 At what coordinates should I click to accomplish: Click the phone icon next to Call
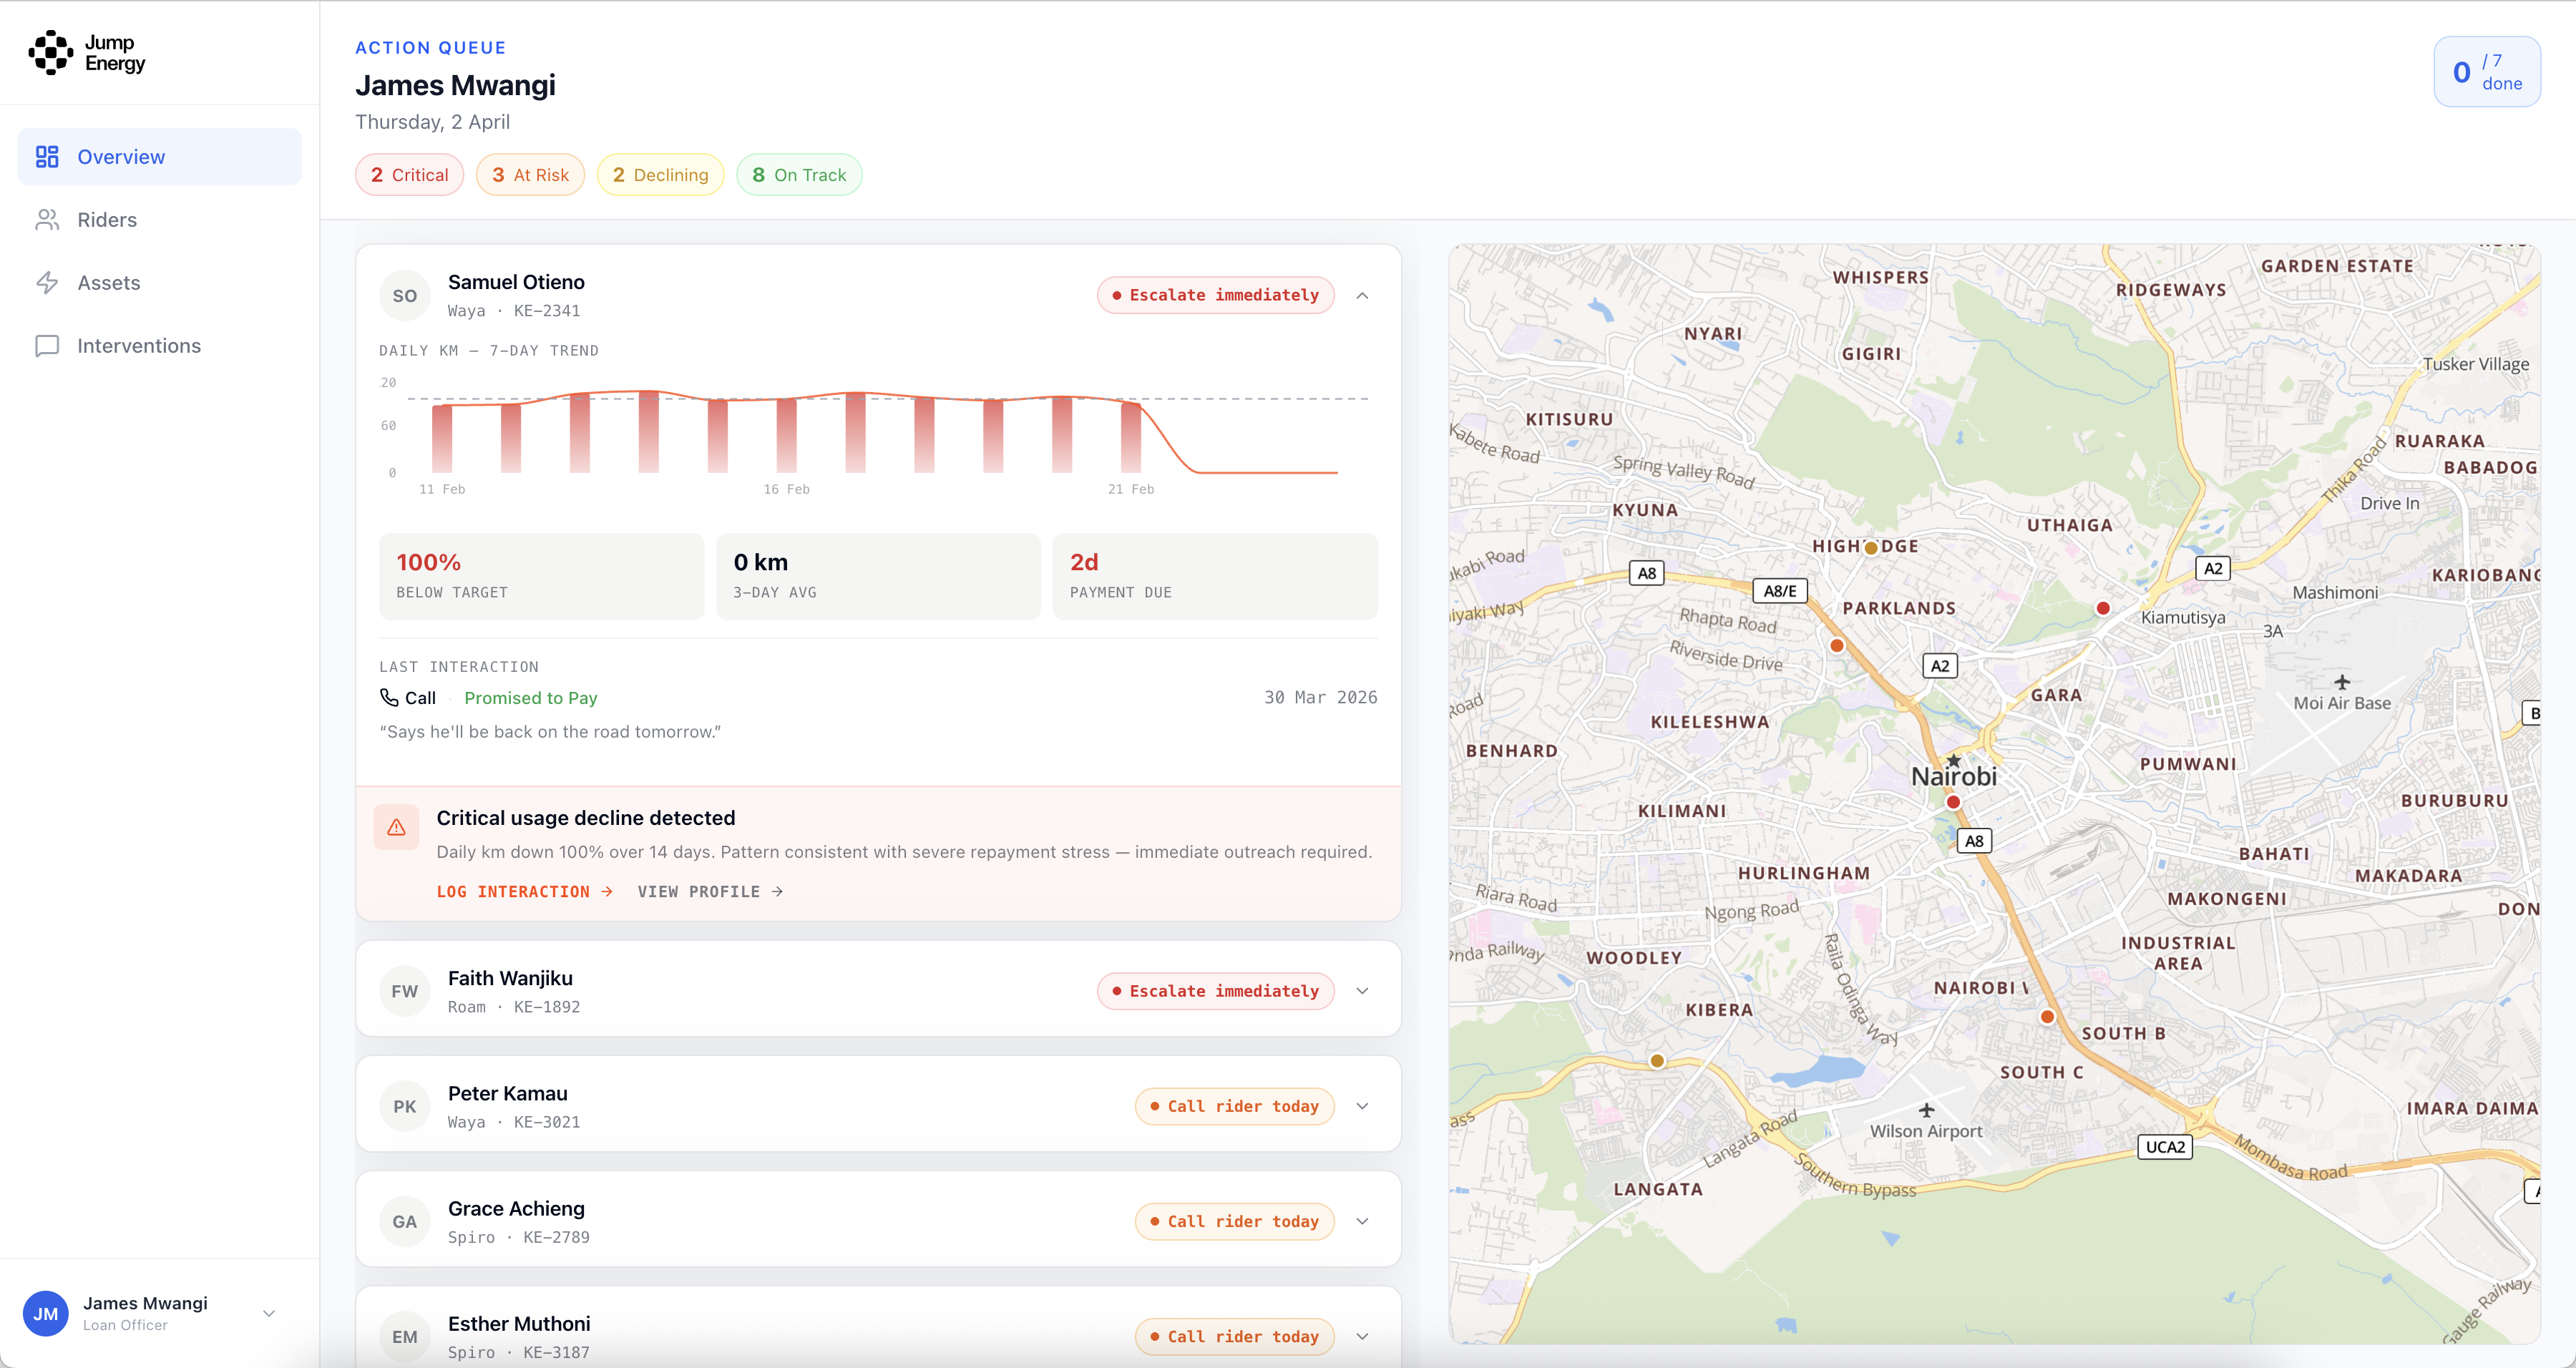389,697
